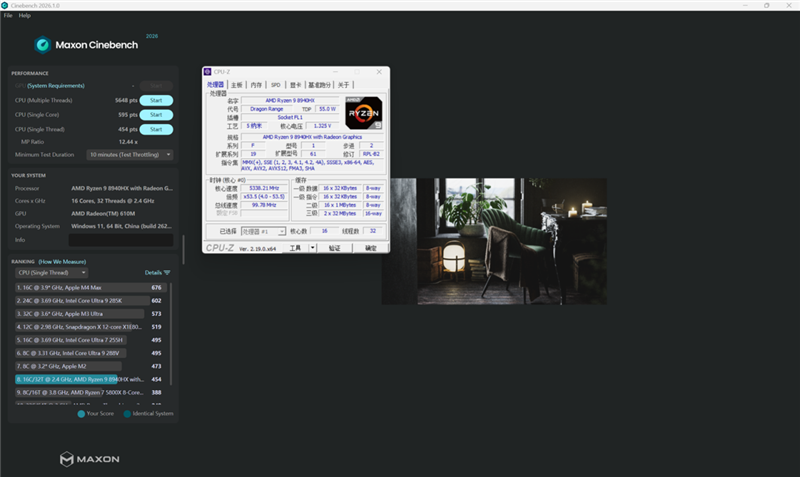800x477 pixels.
Task: Select the Apple M2 ranking entry
Action: click(x=89, y=366)
